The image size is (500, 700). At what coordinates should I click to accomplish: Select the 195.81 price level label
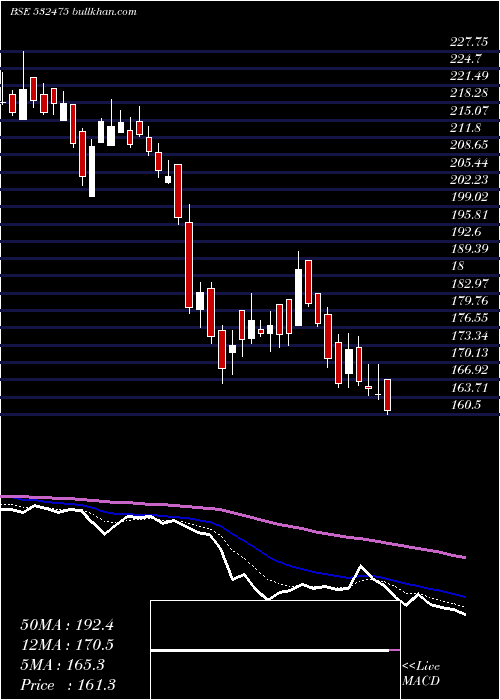[x=469, y=214]
